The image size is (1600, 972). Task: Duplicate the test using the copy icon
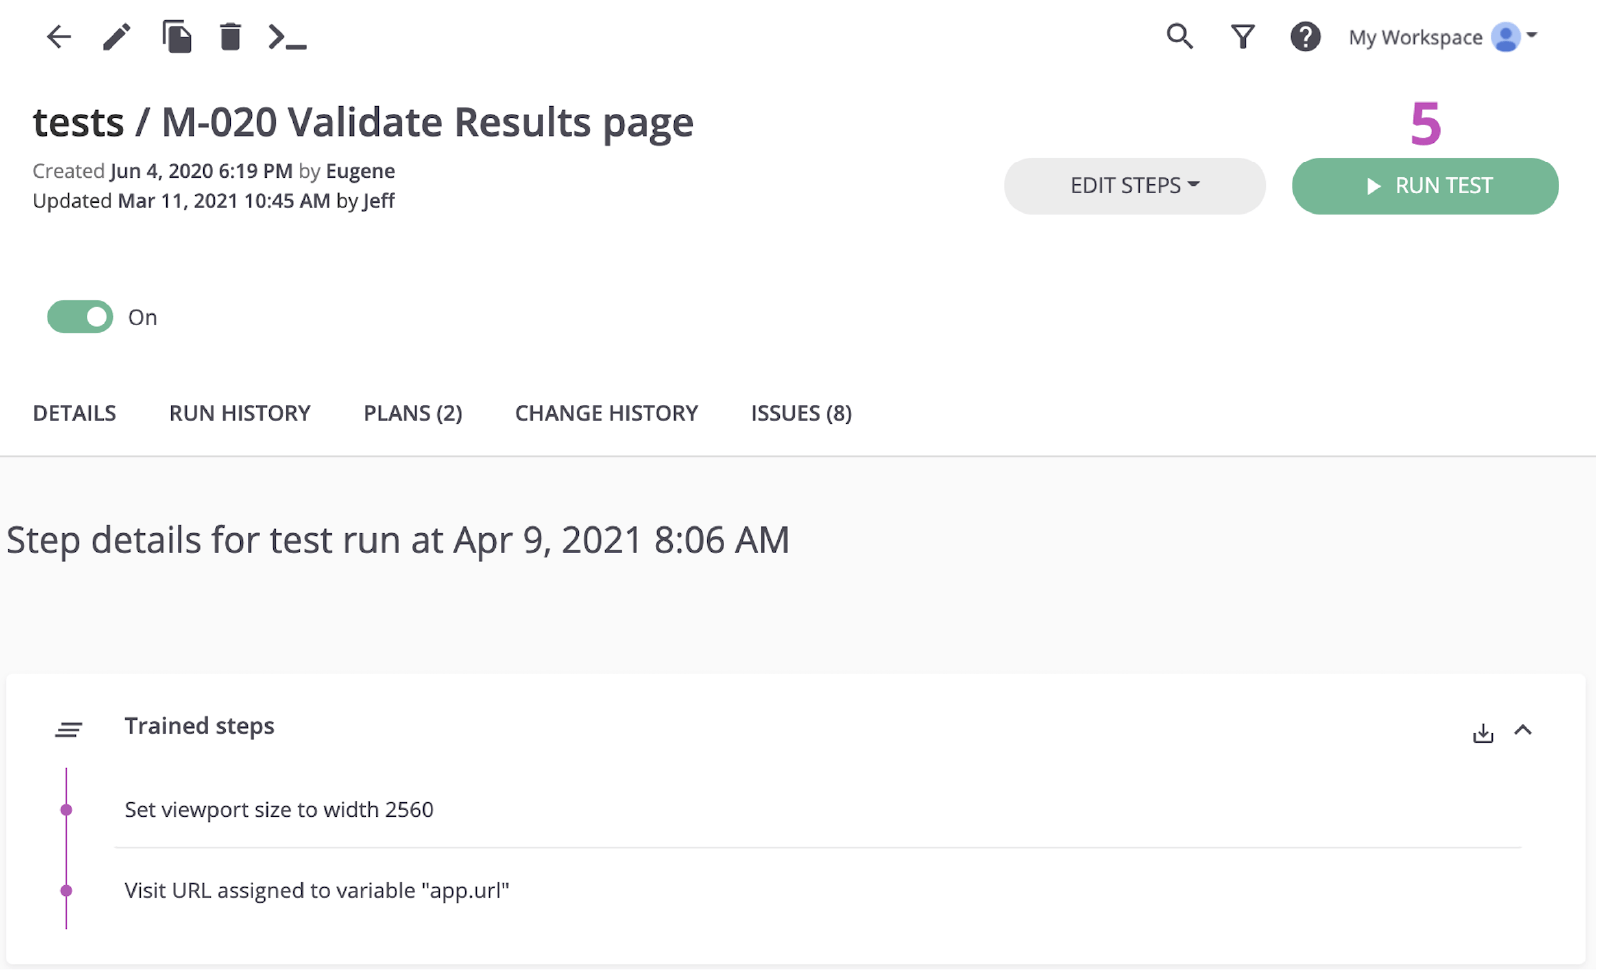[178, 36]
